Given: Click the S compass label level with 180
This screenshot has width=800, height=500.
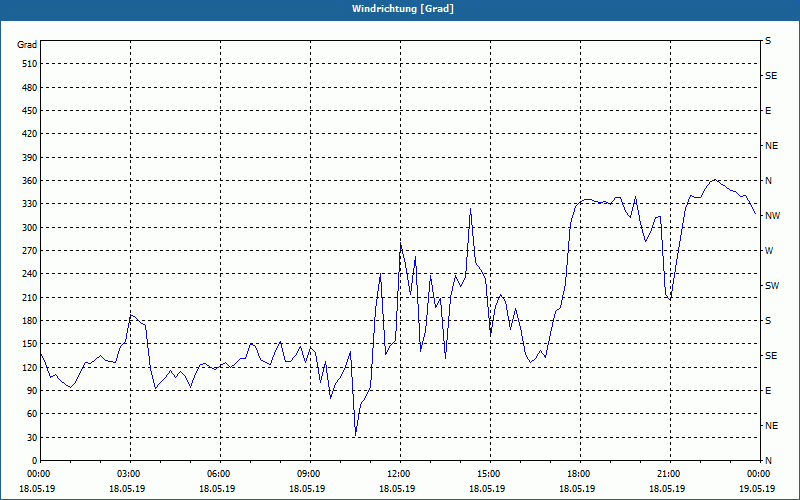Looking at the screenshot, I should click(x=768, y=321).
